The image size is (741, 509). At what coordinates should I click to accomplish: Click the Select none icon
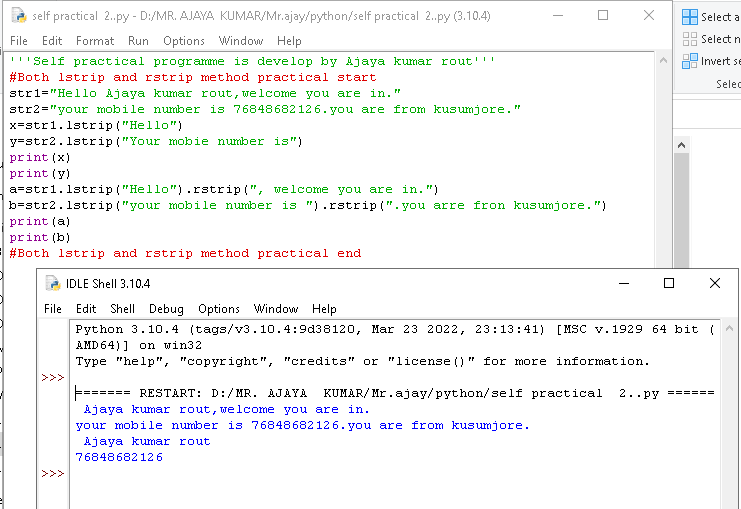[x=689, y=39]
